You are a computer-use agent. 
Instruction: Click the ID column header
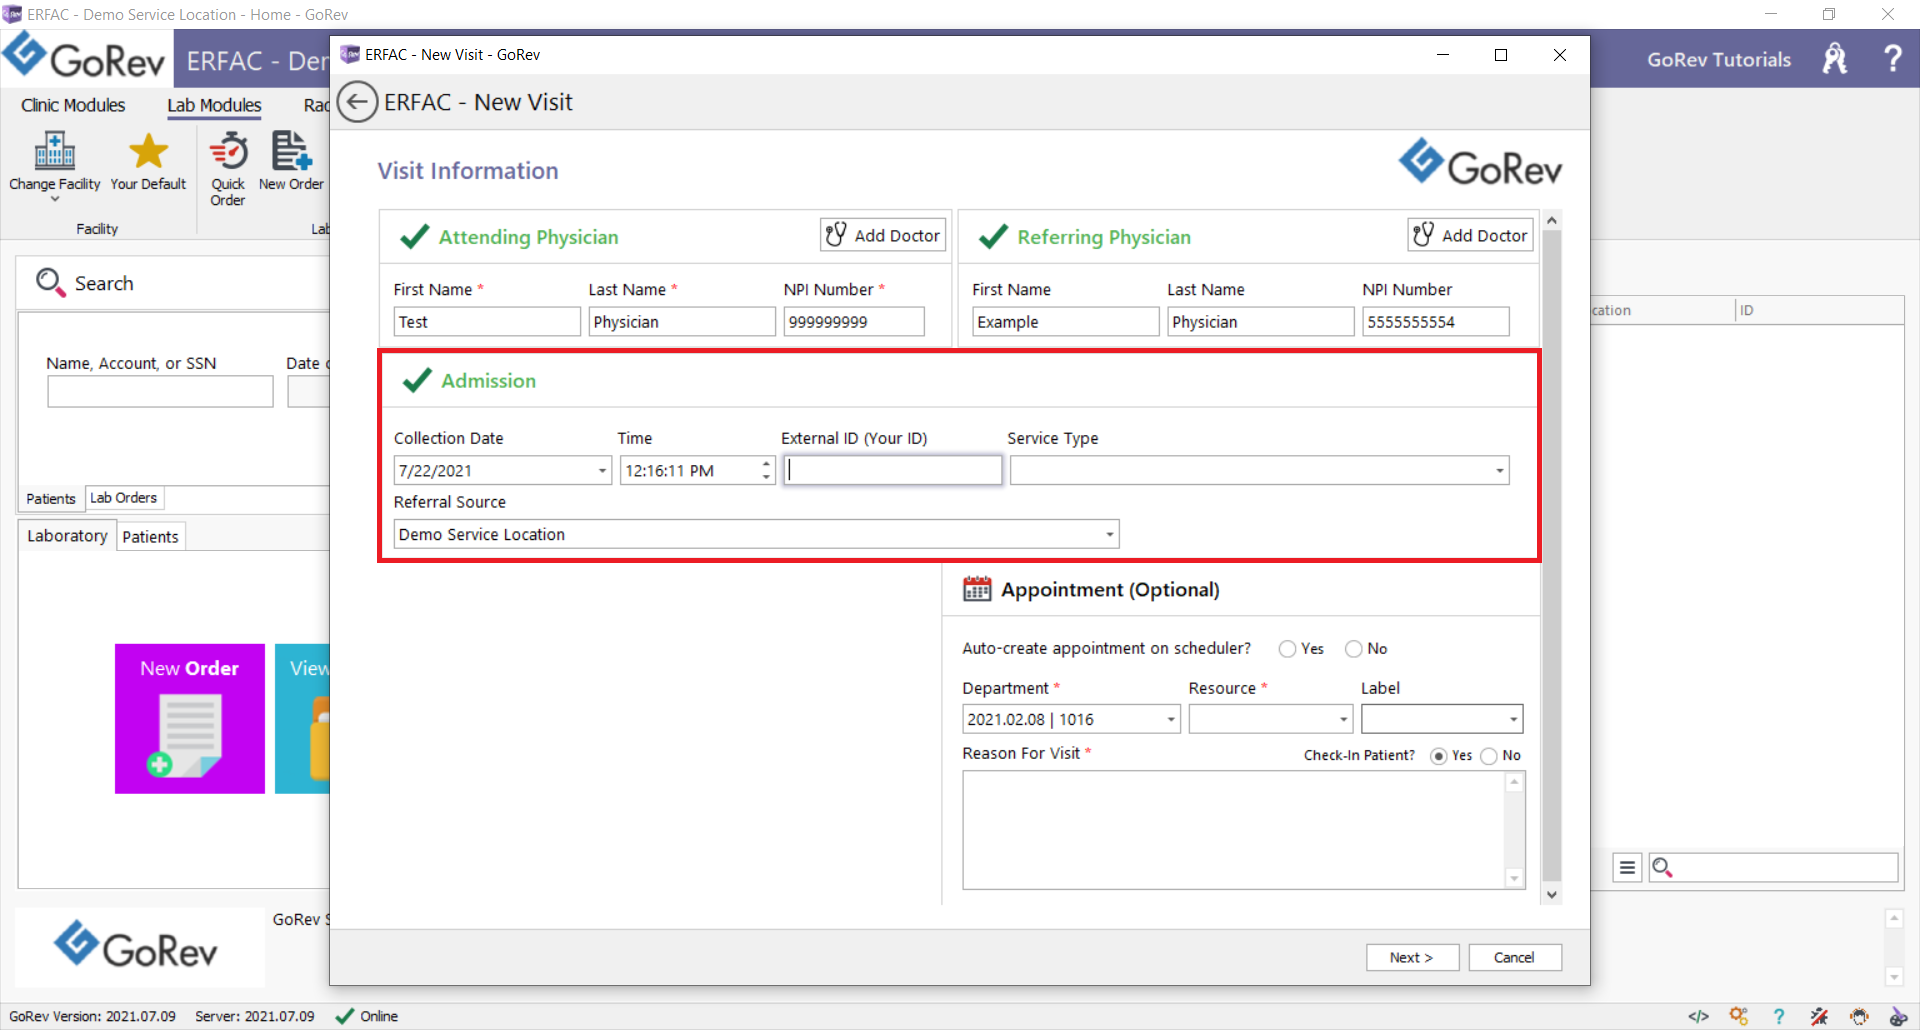(1820, 310)
